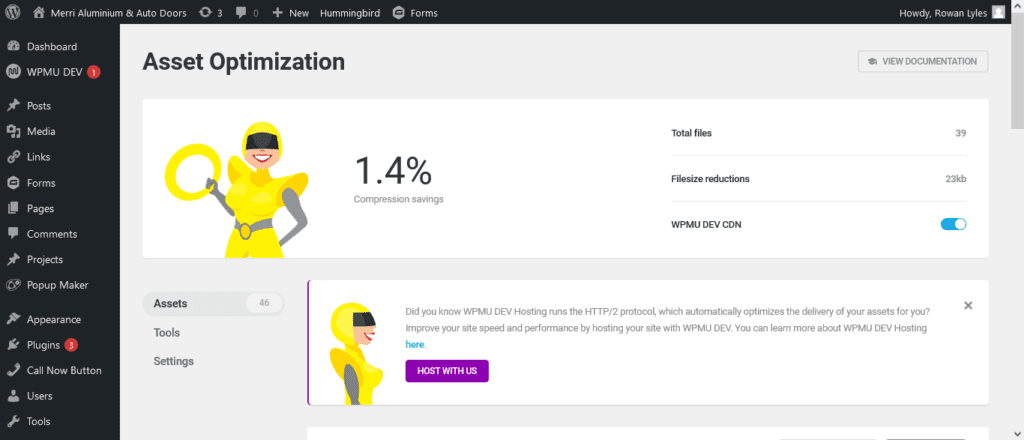Click the Media library sidebar icon
This screenshot has width=1024, height=440.
point(13,131)
